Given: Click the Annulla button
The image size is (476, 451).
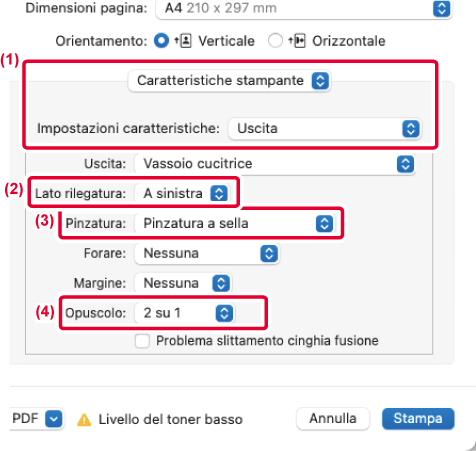Looking at the screenshot, I should tap(333, 419).
